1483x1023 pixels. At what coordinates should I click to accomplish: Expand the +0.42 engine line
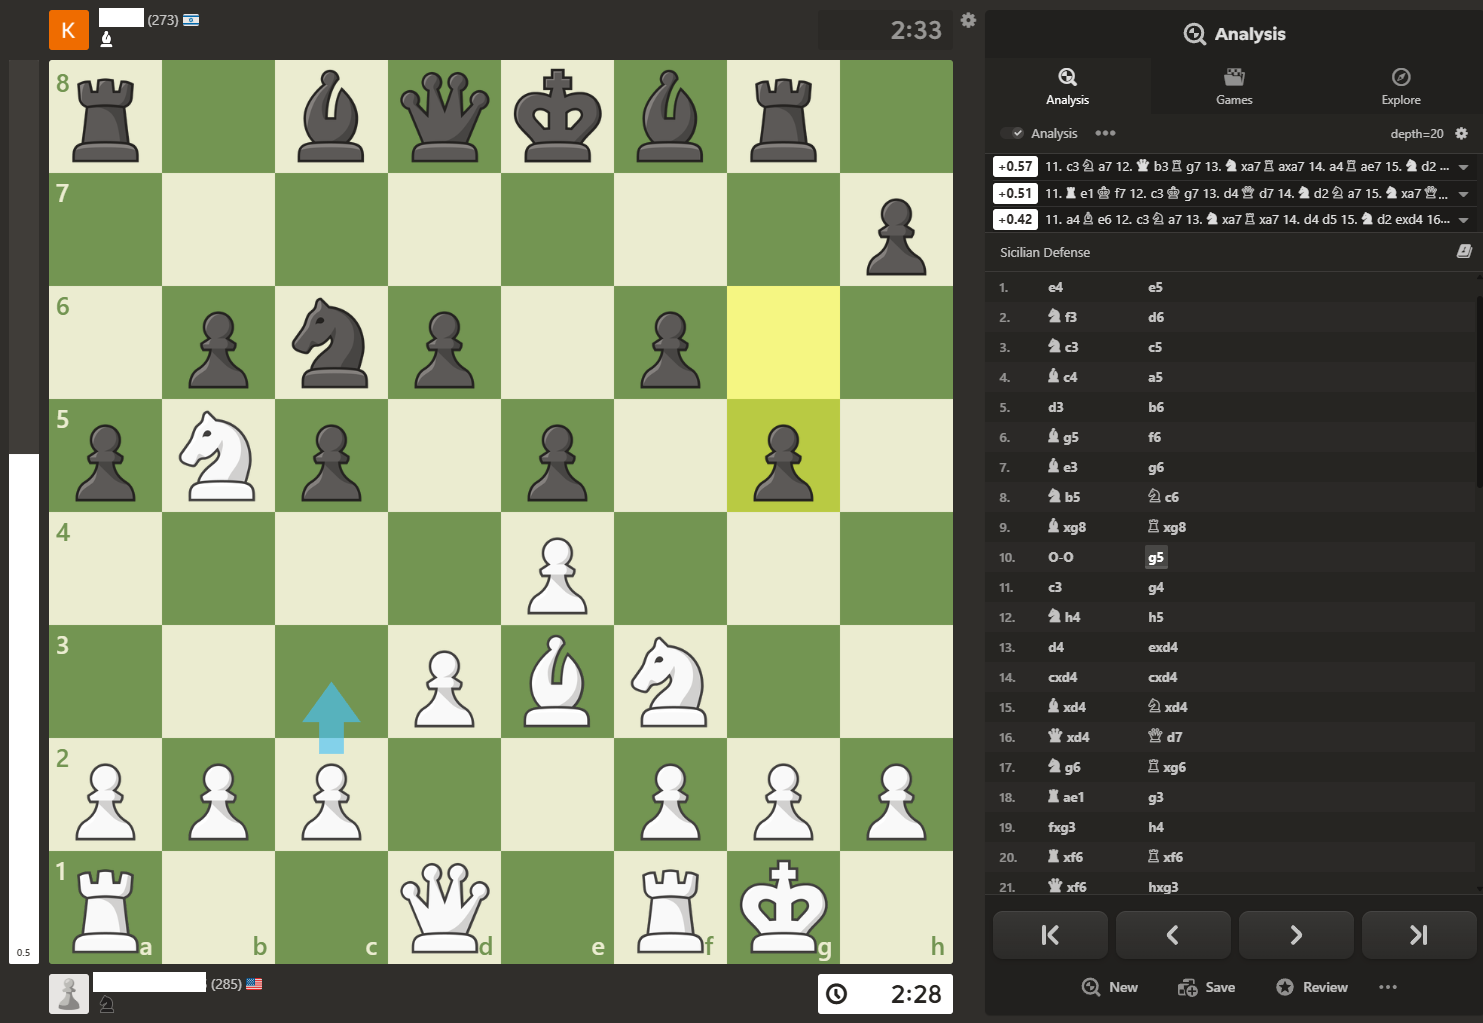1463,220
